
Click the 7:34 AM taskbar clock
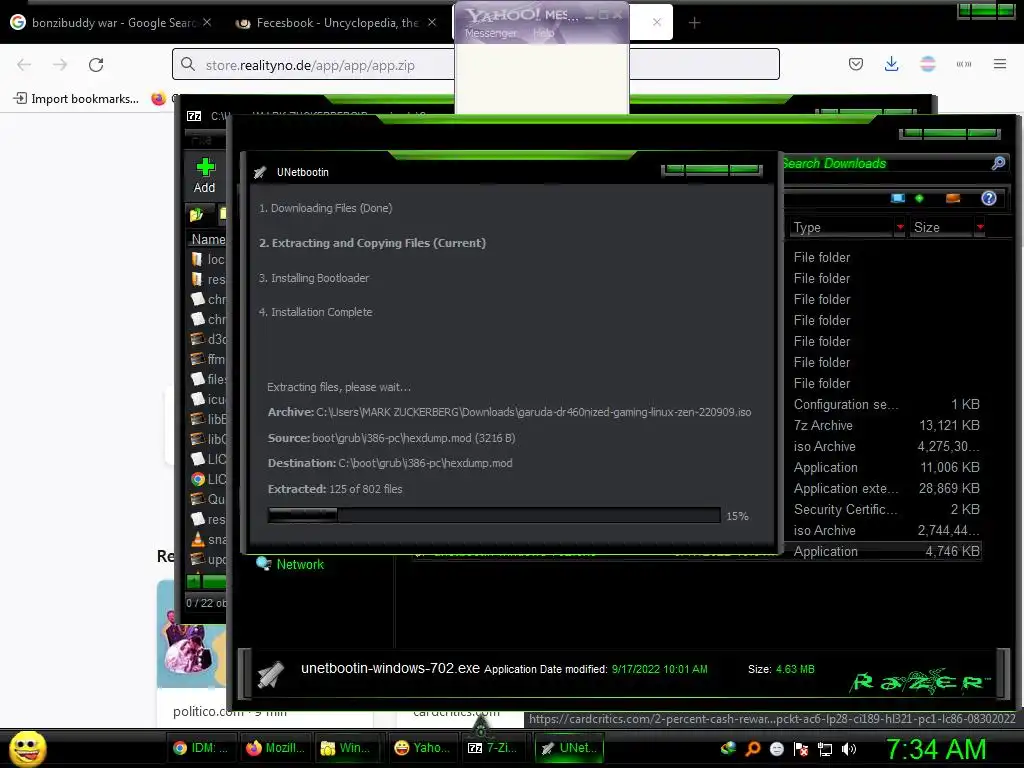[x=935, y=749]
